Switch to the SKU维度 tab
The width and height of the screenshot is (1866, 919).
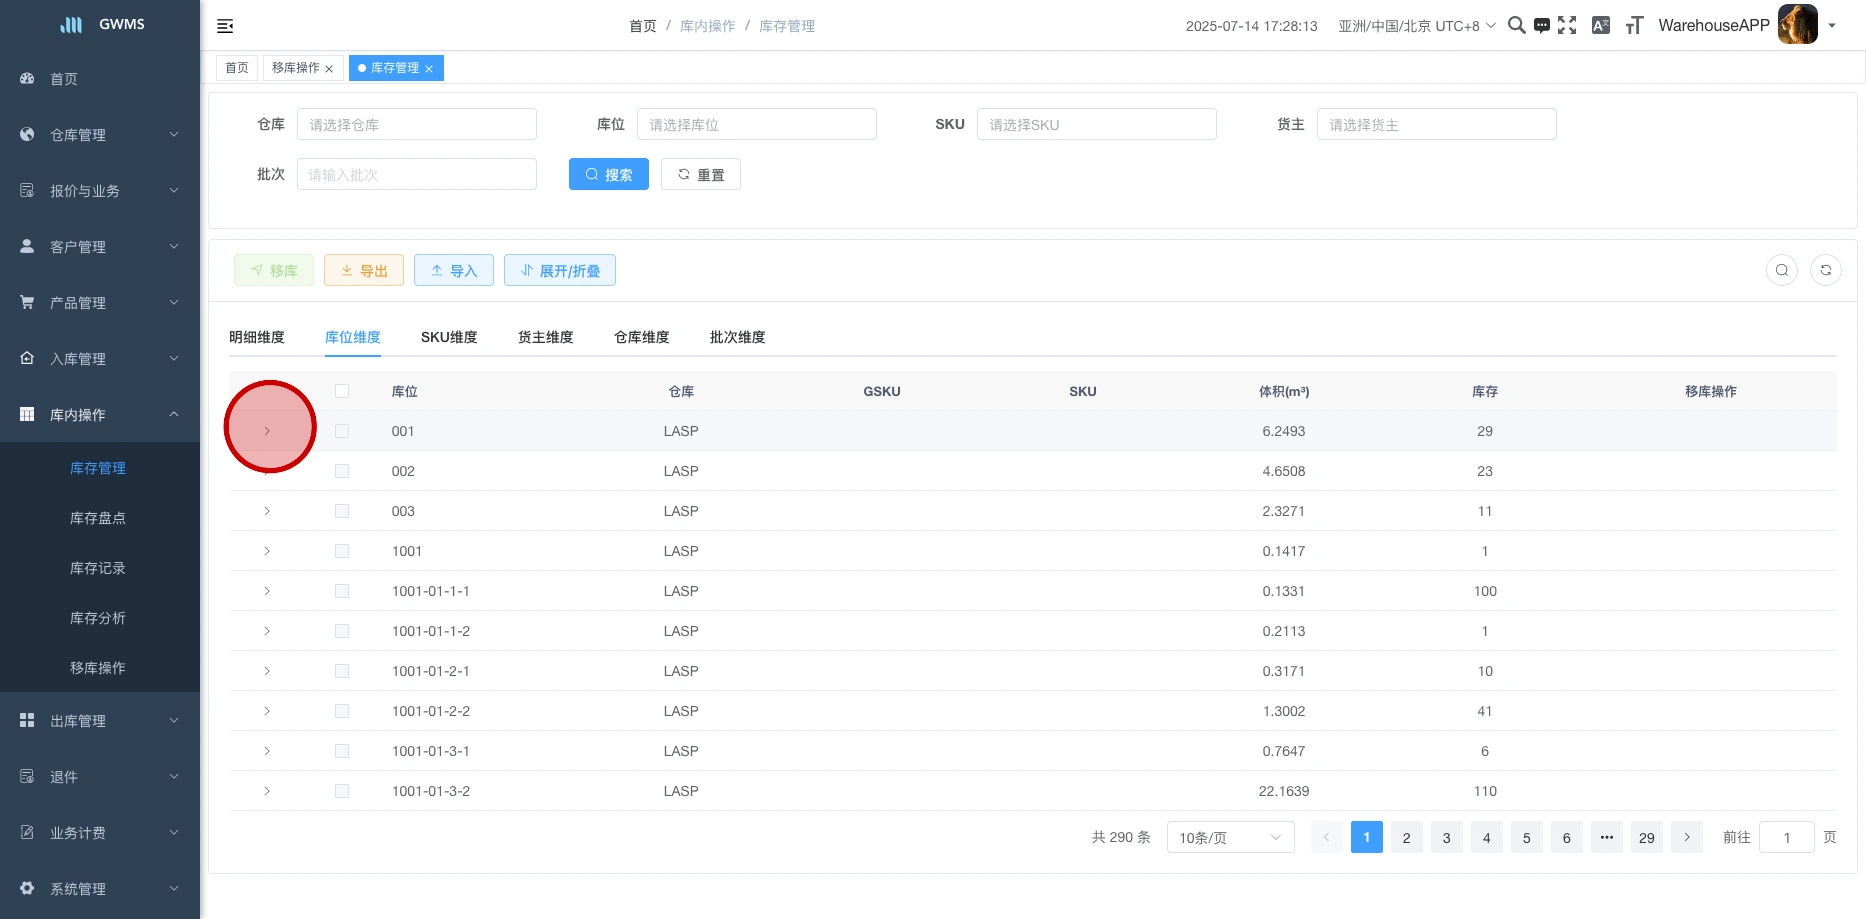(x=449, y=337)
